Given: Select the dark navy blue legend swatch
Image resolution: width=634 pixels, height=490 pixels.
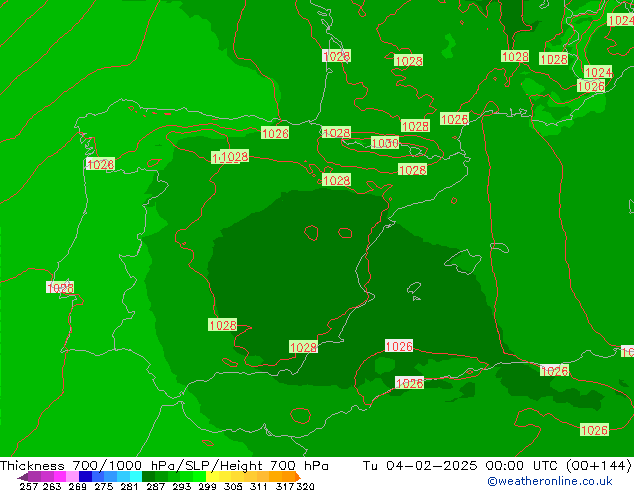Looking at the screenshot, I should [85, 477].
